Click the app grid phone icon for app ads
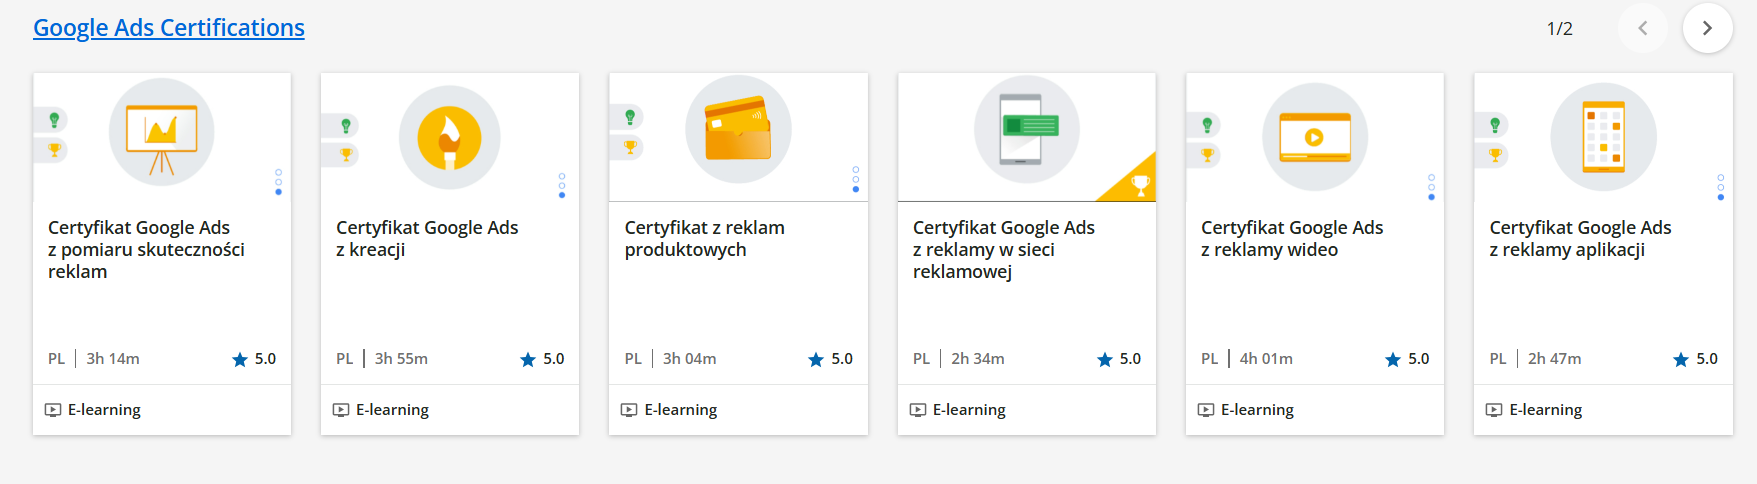This screenshot has width=1757, height=484. pyautogui.click(x=1603, y=137)
